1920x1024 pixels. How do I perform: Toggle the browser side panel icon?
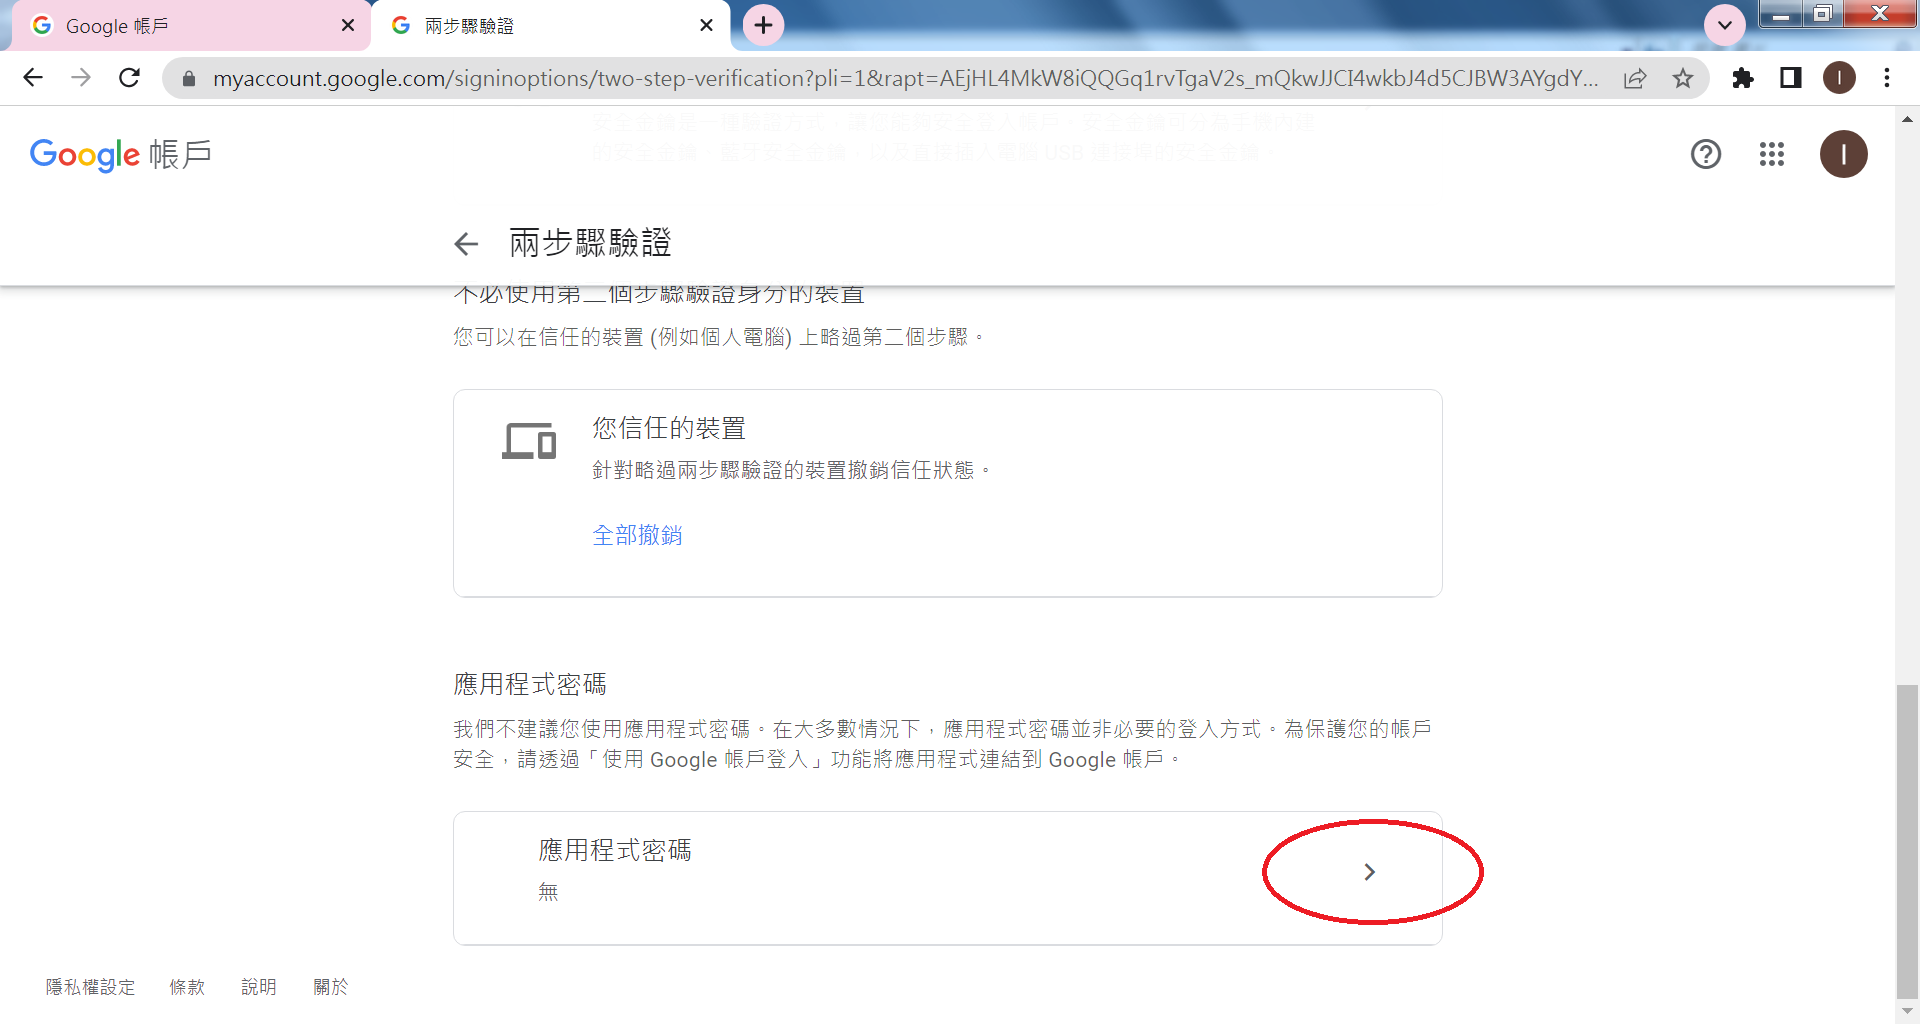pyautogui.click(x=1791, y=78)
